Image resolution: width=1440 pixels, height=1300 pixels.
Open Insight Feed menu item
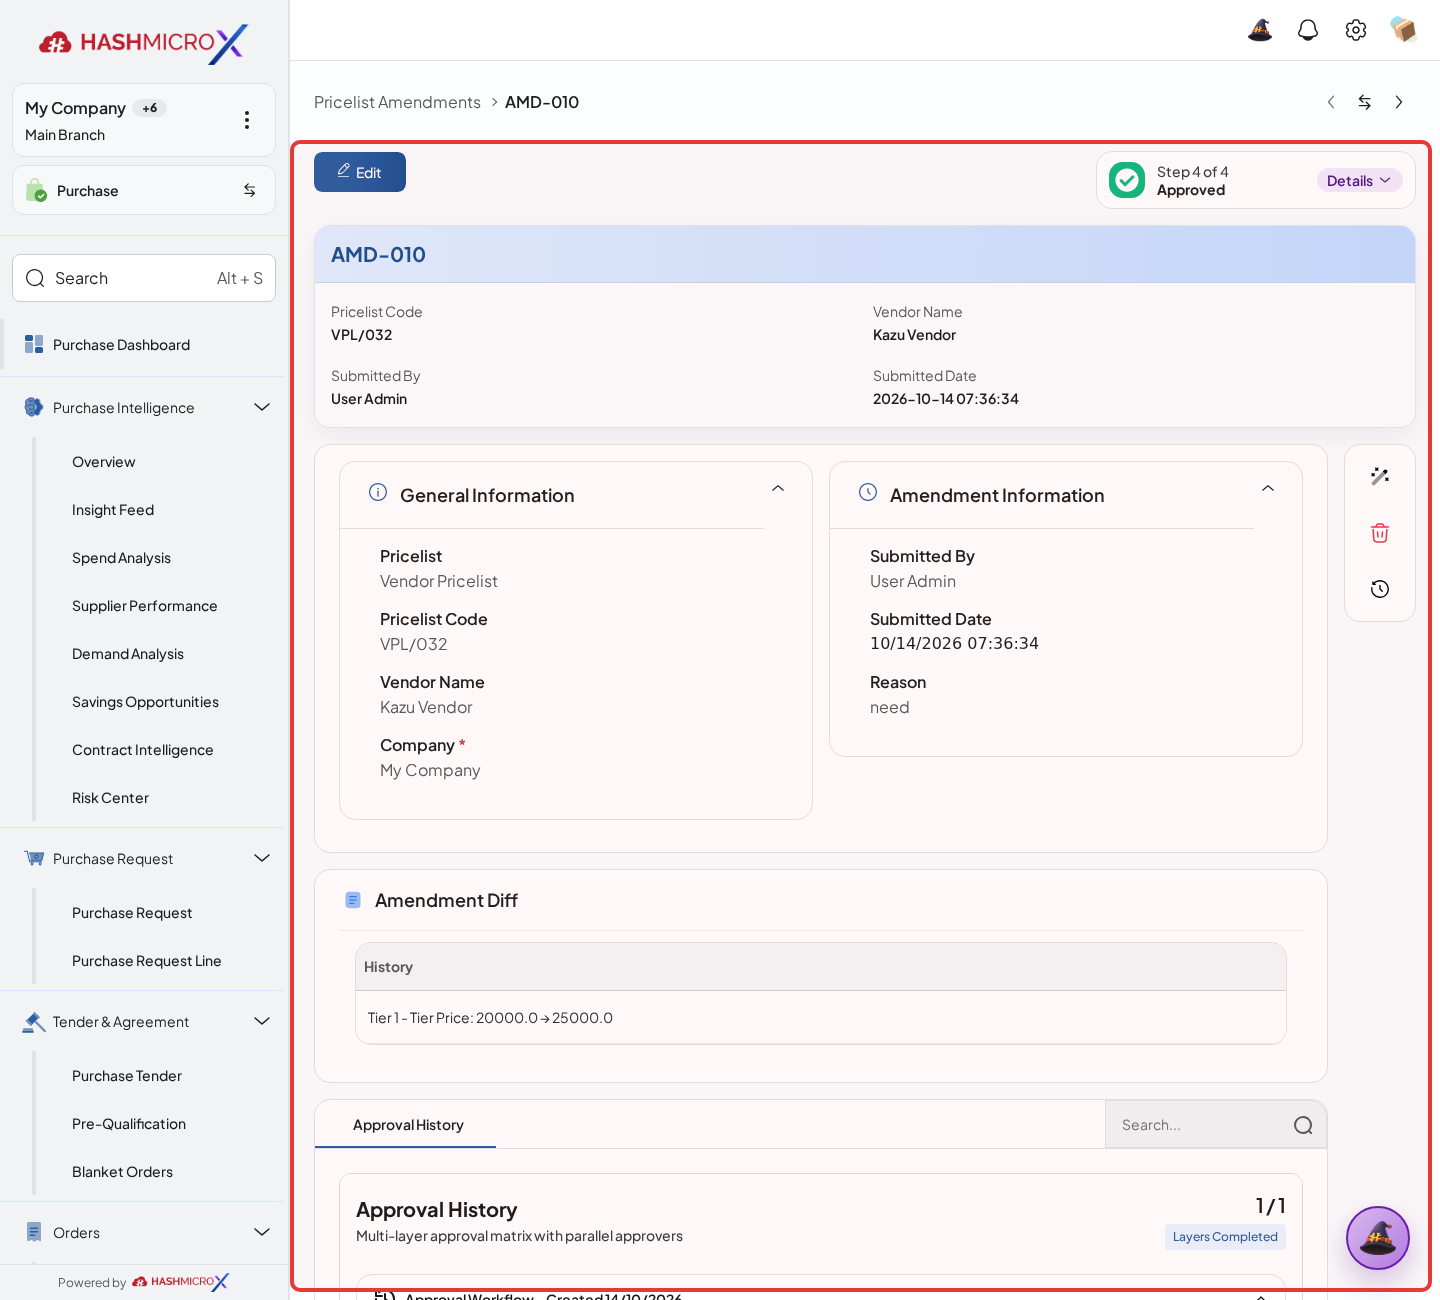(x=113, y=510)
